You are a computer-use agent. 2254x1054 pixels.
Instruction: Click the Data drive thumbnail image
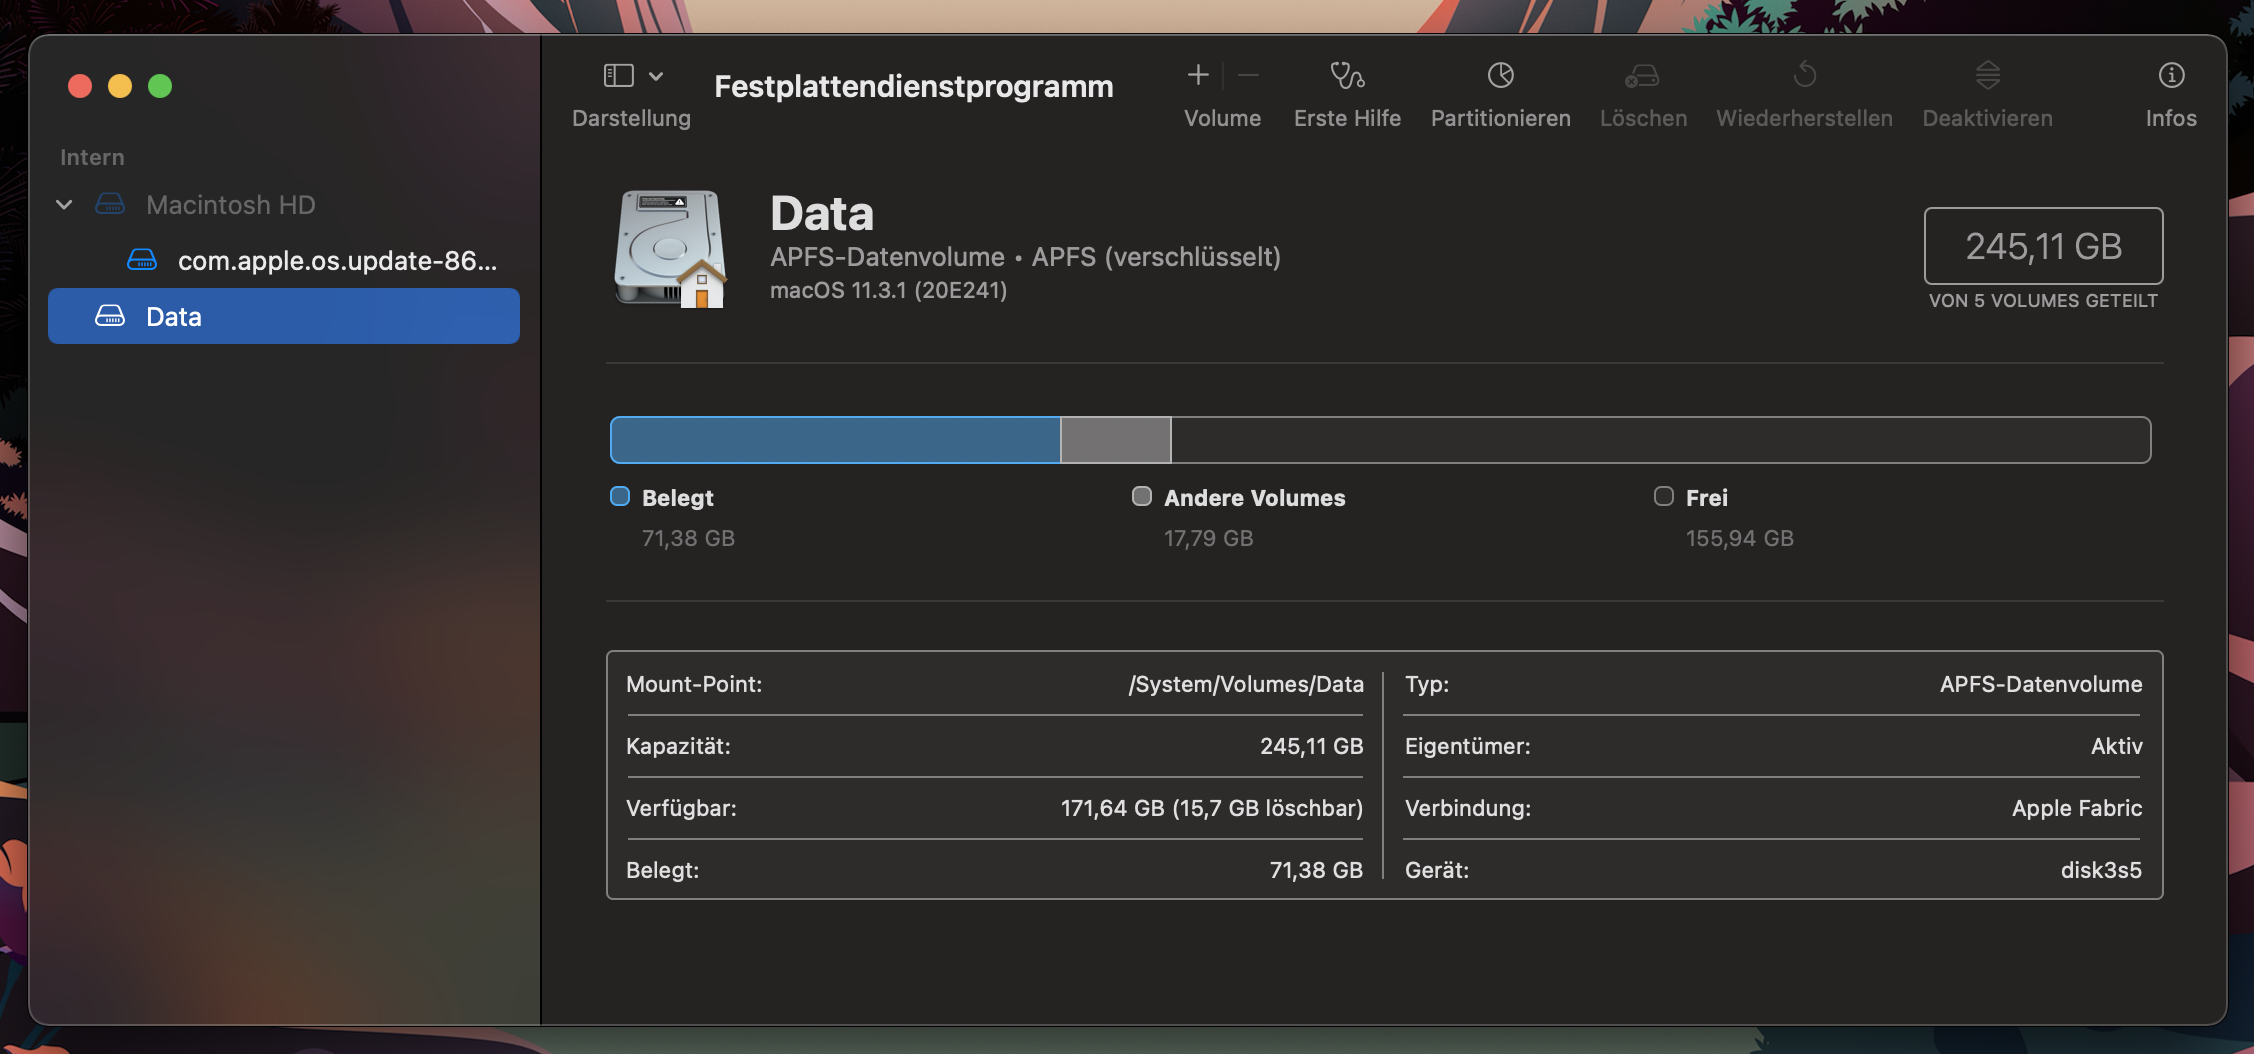[x=669, y=249]
